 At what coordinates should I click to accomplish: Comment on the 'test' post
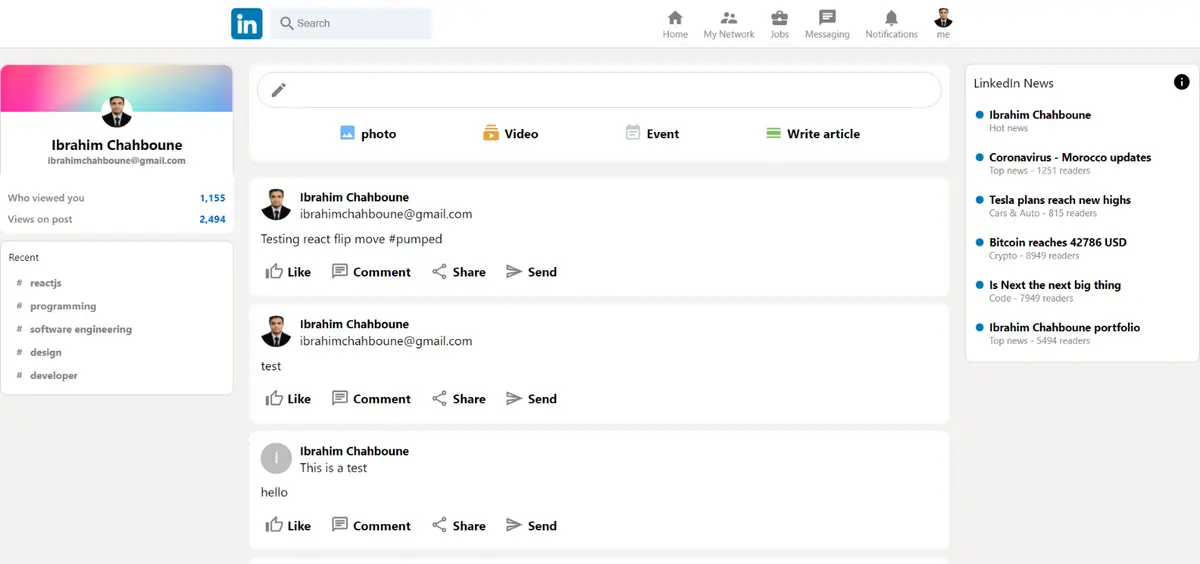[x=371, y=399]
